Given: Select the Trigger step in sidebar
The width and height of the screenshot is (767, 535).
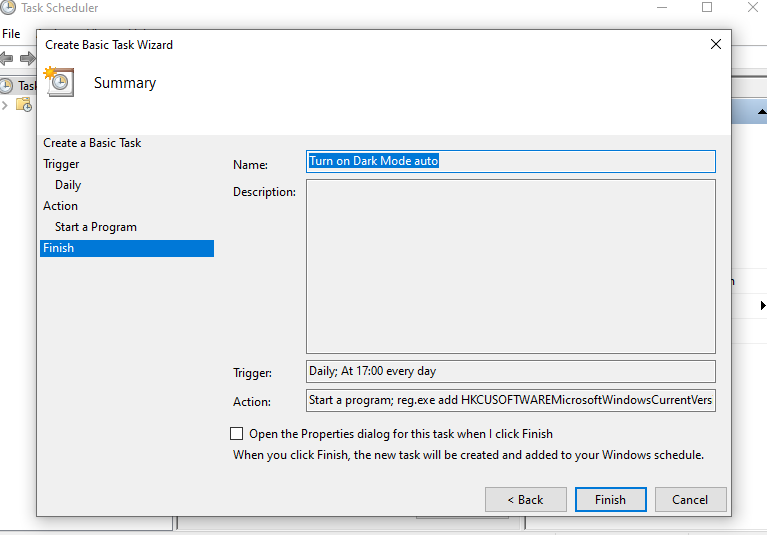Looking at the screenshot, I should click(x=61, y=164).
